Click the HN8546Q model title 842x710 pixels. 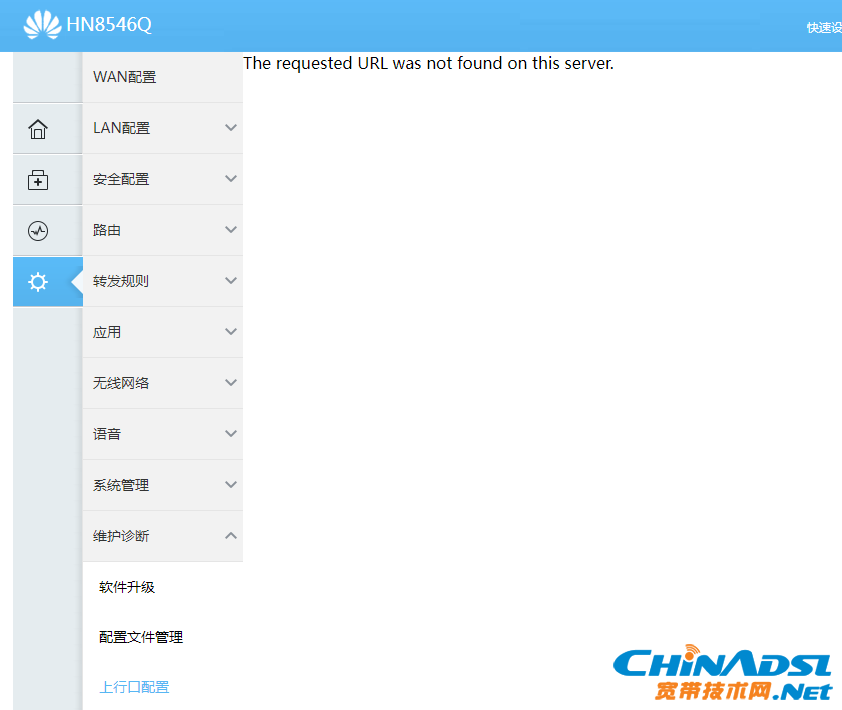pos(109,25)
